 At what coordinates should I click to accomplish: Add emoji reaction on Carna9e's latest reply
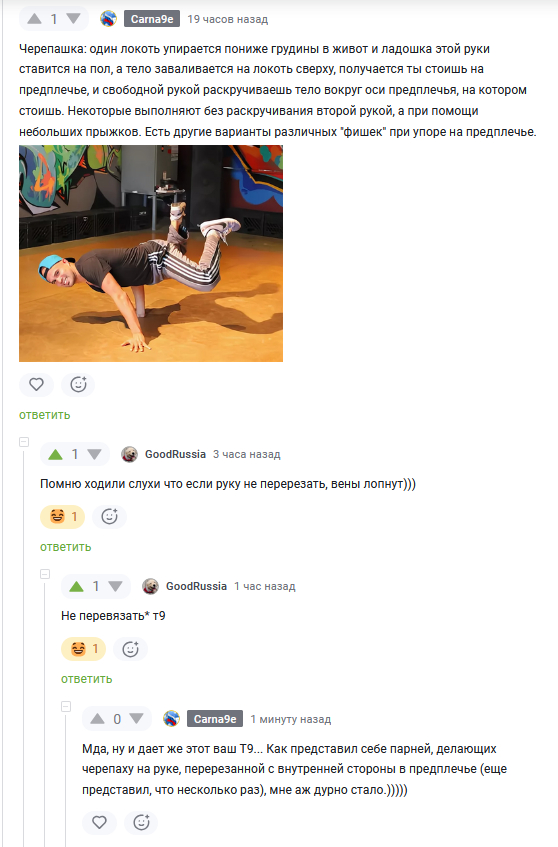[142, 822]
